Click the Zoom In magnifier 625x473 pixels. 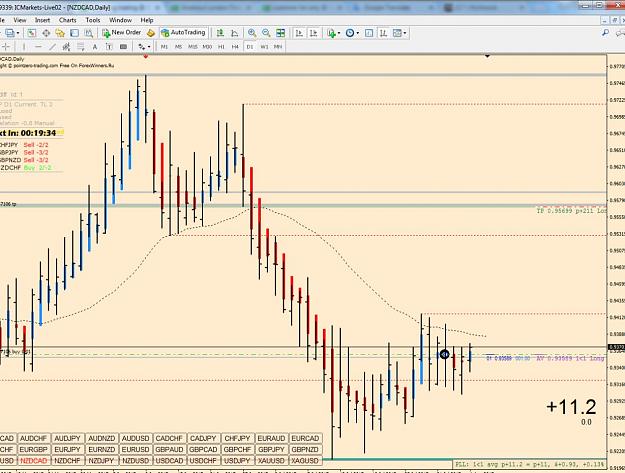point(252,33)
